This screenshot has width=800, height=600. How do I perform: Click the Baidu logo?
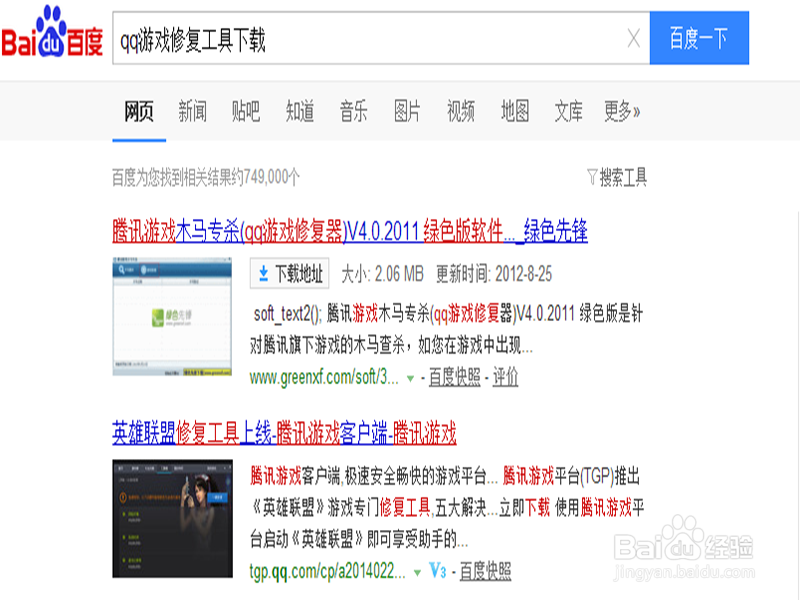point(52,32)
